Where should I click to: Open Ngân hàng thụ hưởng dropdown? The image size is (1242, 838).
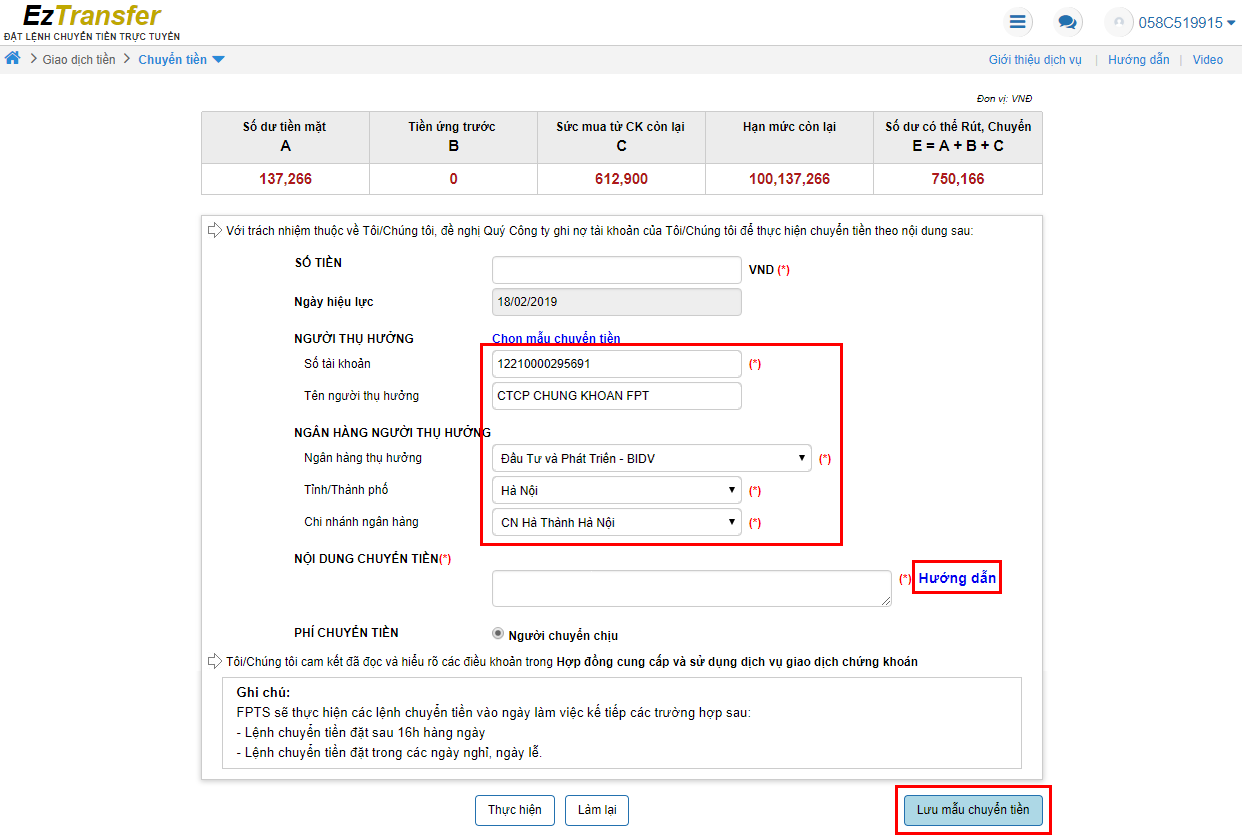pyautogui.click(x=652, y=459)
